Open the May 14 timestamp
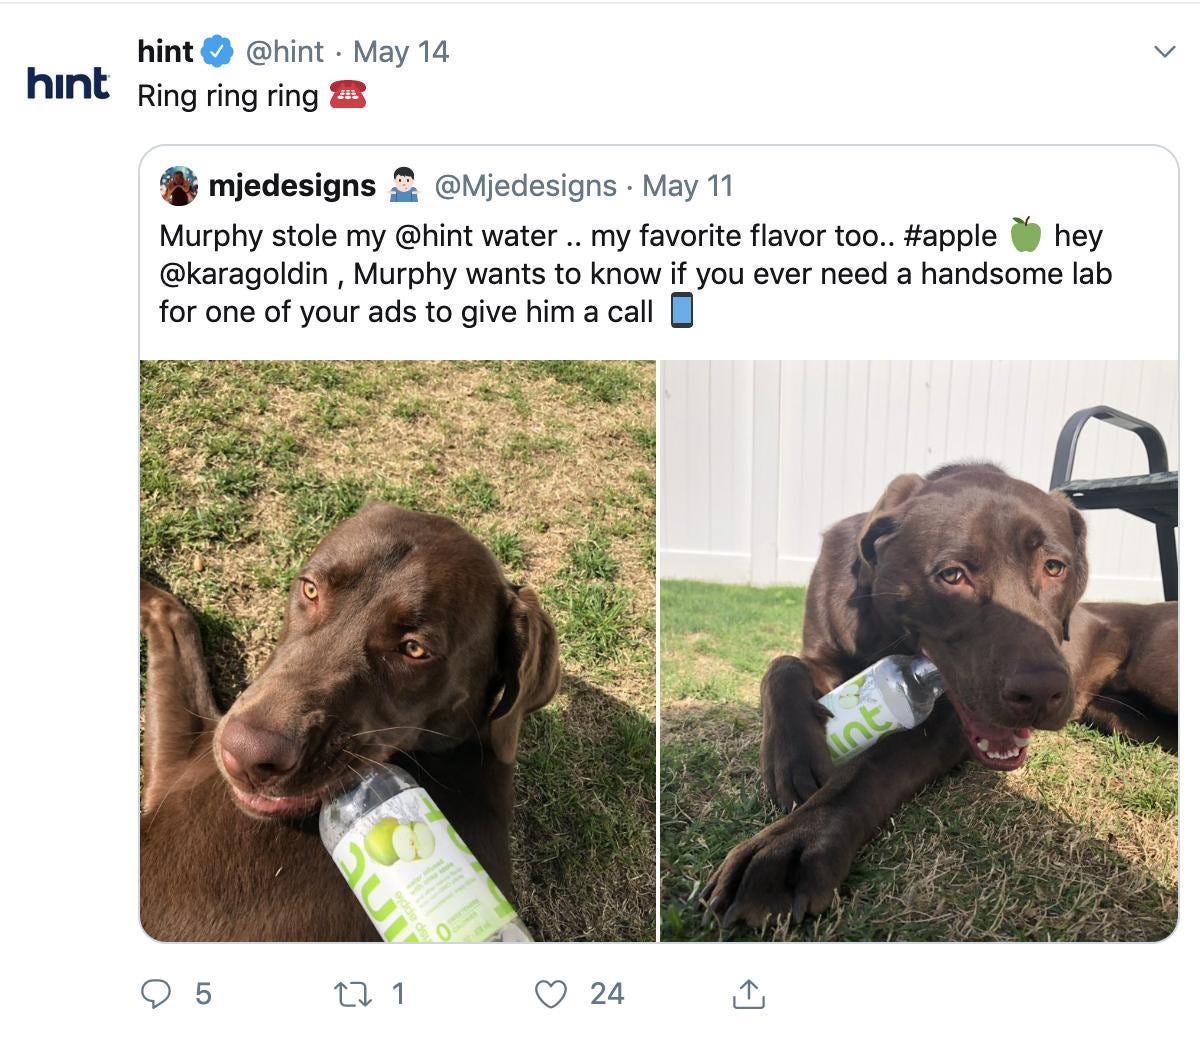Image resolution: width=1200 pixels, height=1038 pixels. click(x=401, y=52)
